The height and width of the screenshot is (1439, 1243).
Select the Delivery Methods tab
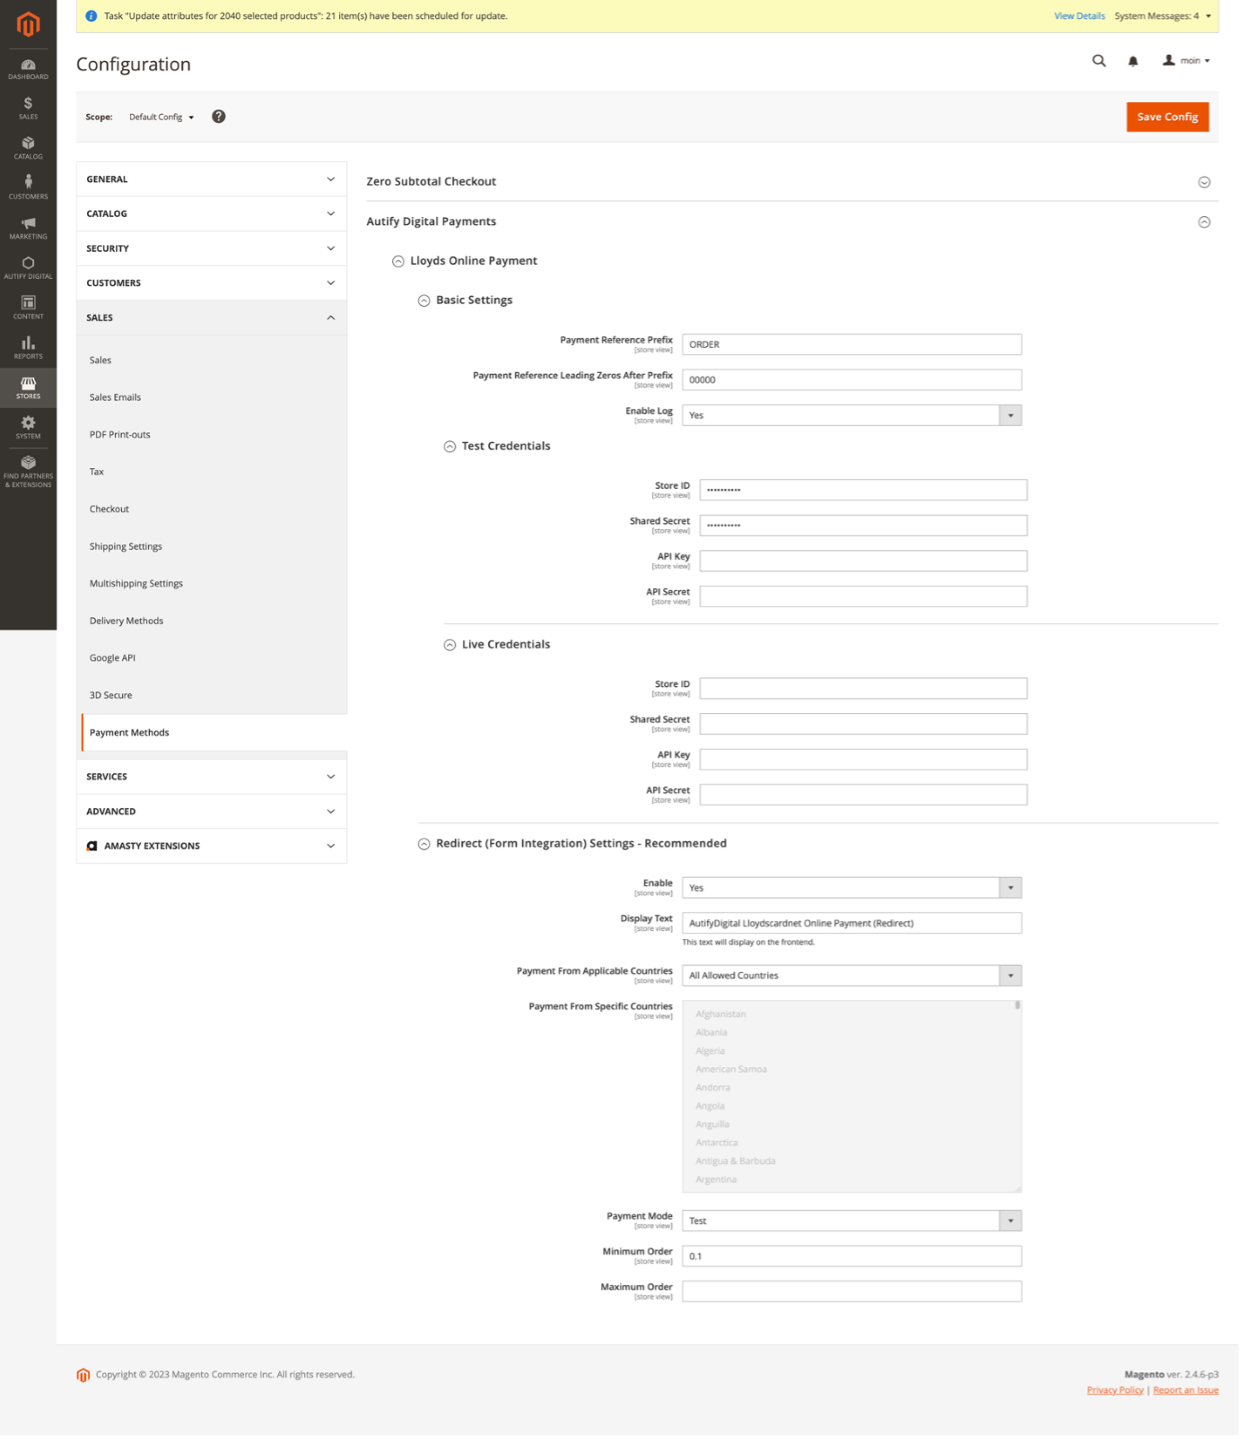coord(214,621)
